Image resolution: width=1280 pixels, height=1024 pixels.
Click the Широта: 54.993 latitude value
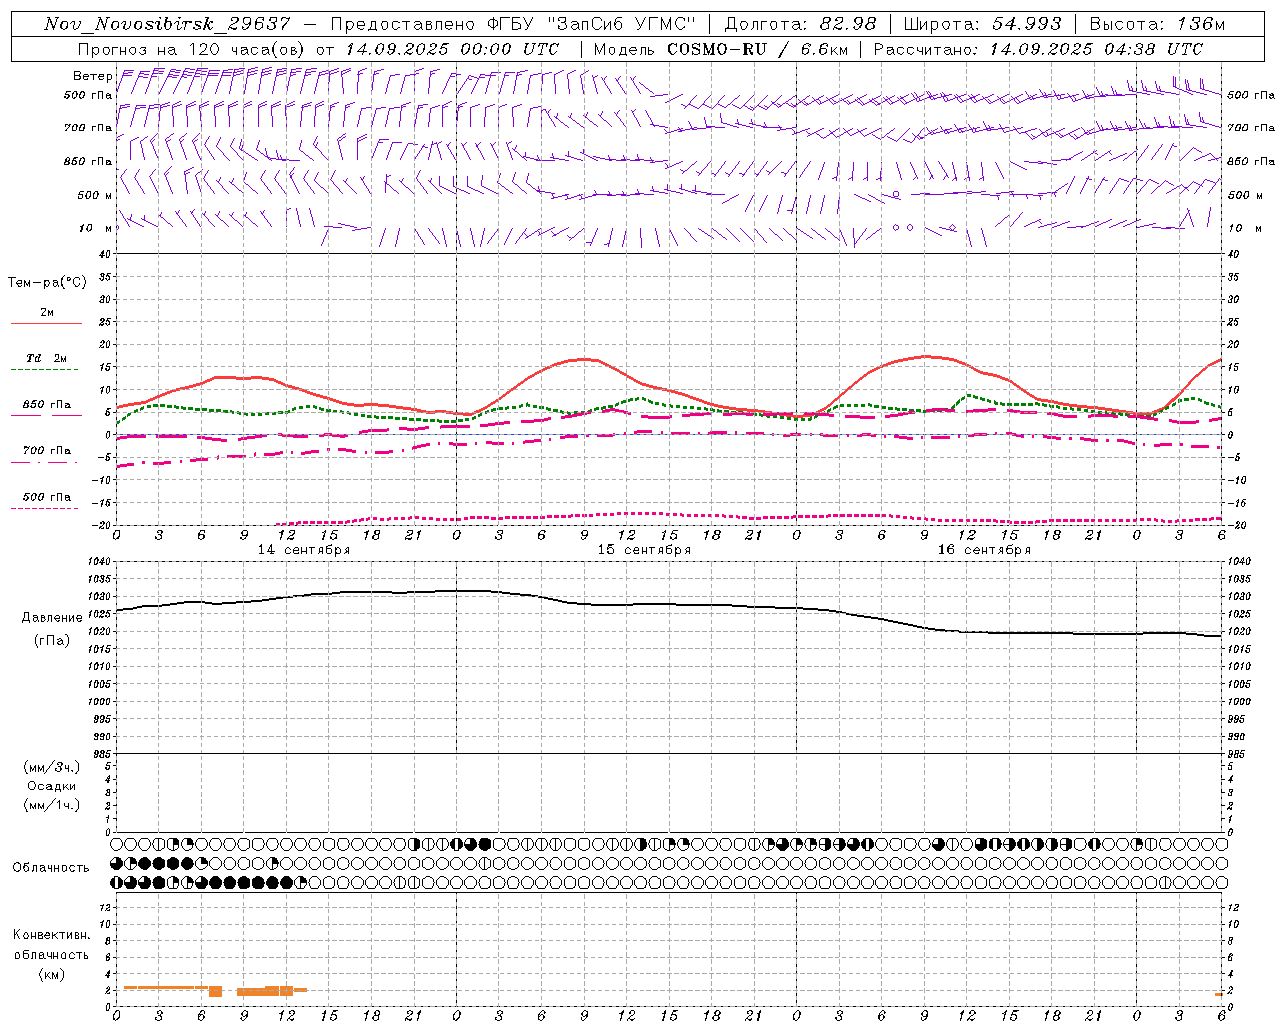pyautogui.click(x=982, y=24)
